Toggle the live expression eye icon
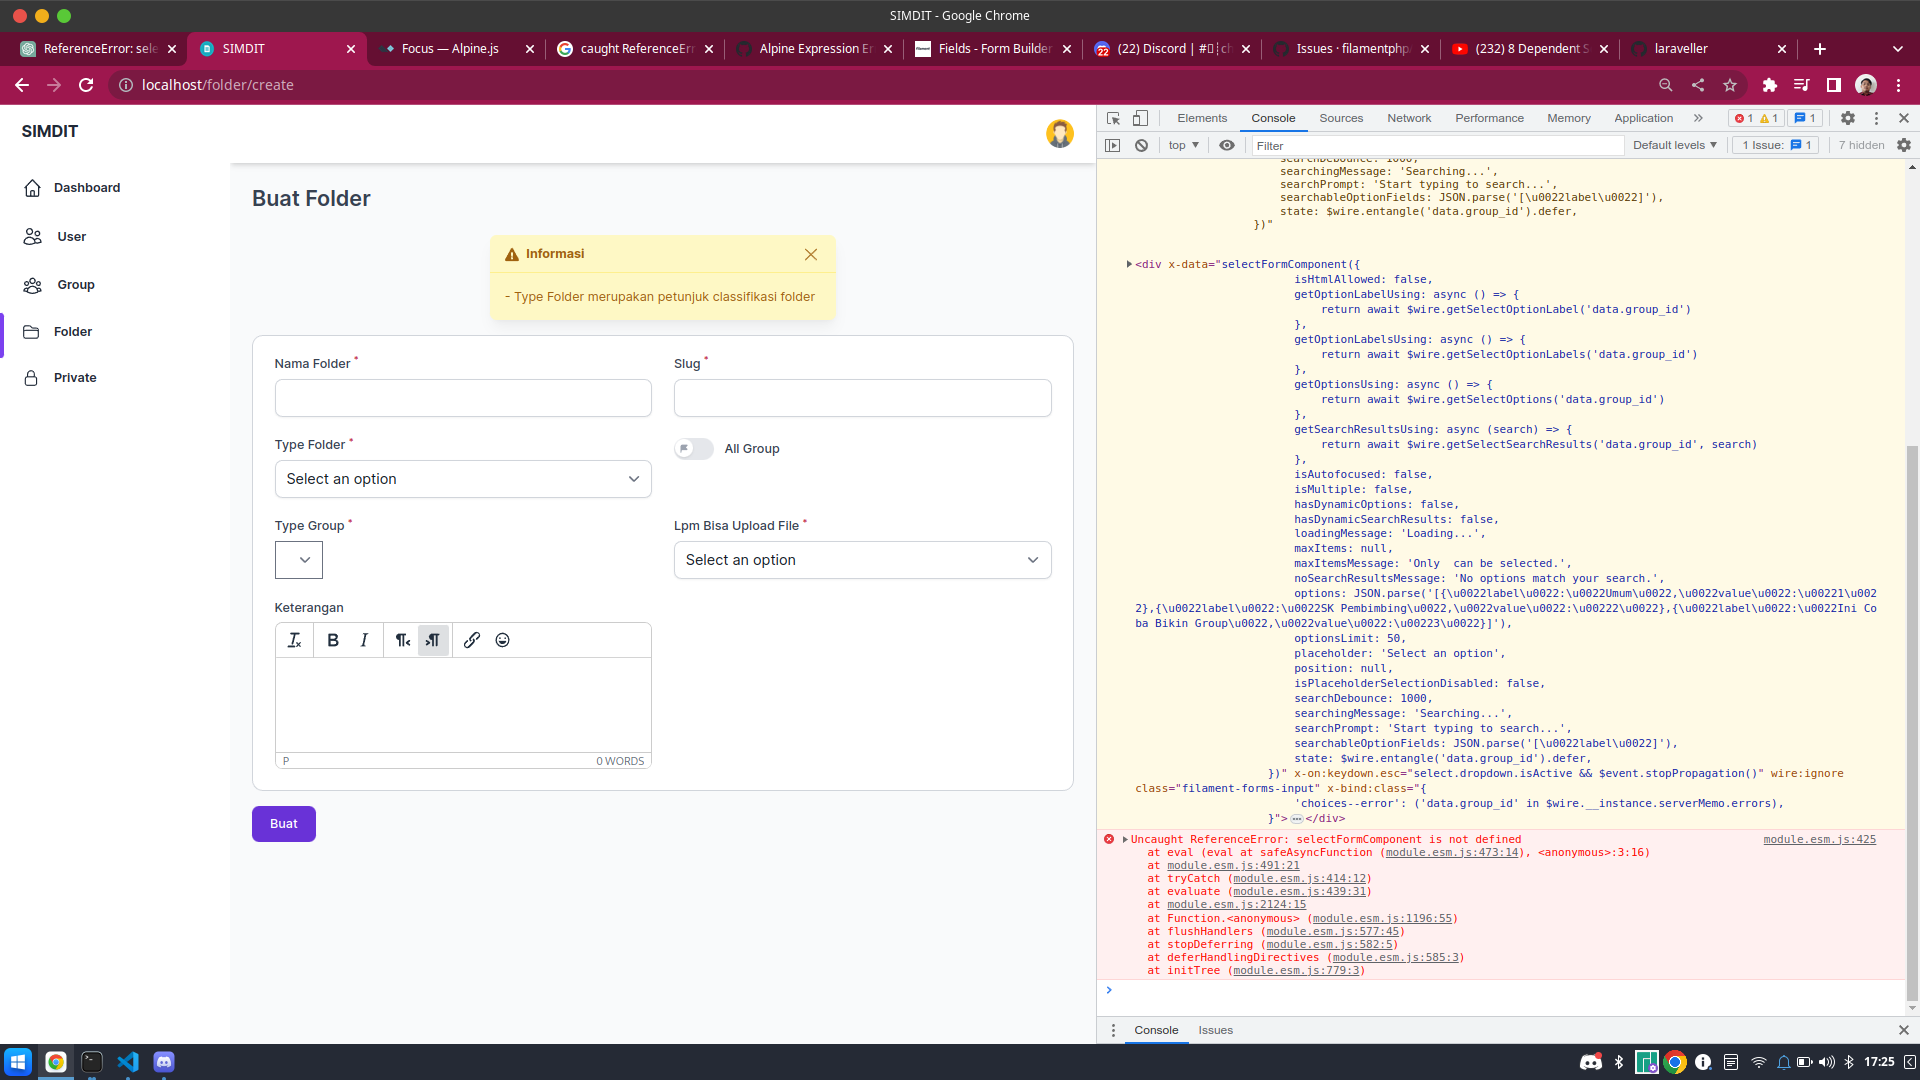1920x1080 pixels. [1227, 145]
